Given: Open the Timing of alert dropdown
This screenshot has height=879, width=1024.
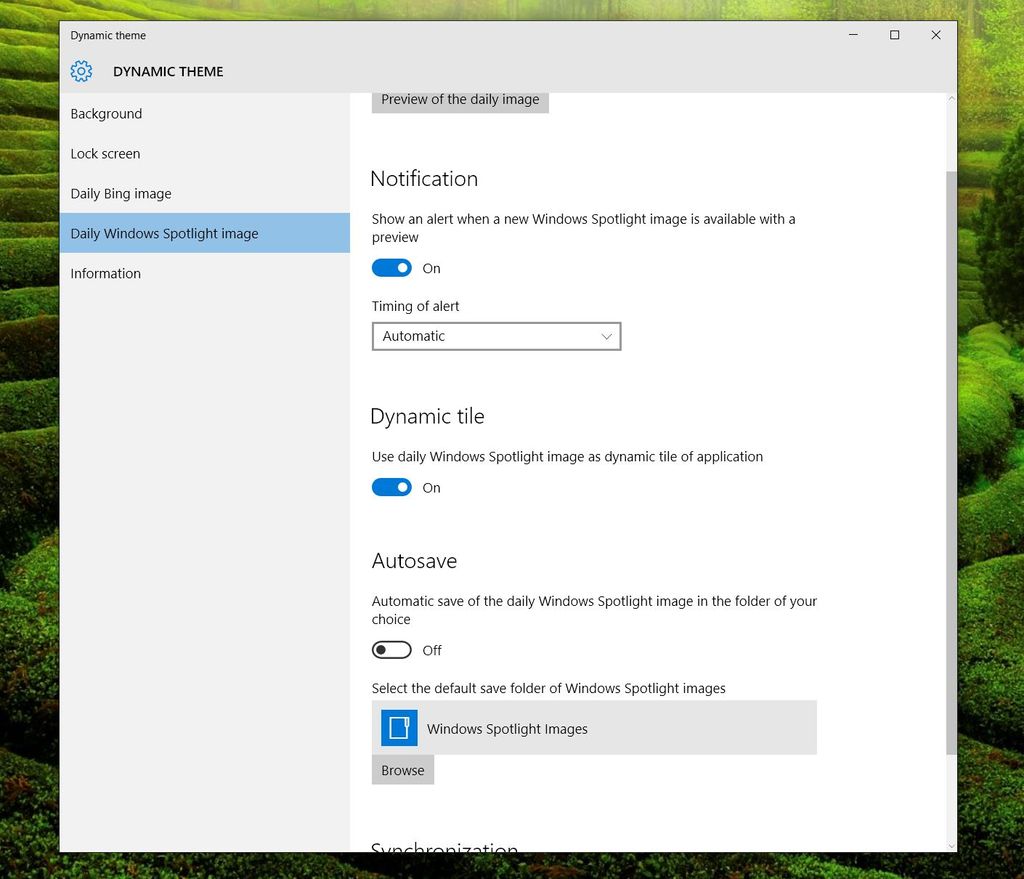Looking at the screenshot, I should [x=496, y=336].
